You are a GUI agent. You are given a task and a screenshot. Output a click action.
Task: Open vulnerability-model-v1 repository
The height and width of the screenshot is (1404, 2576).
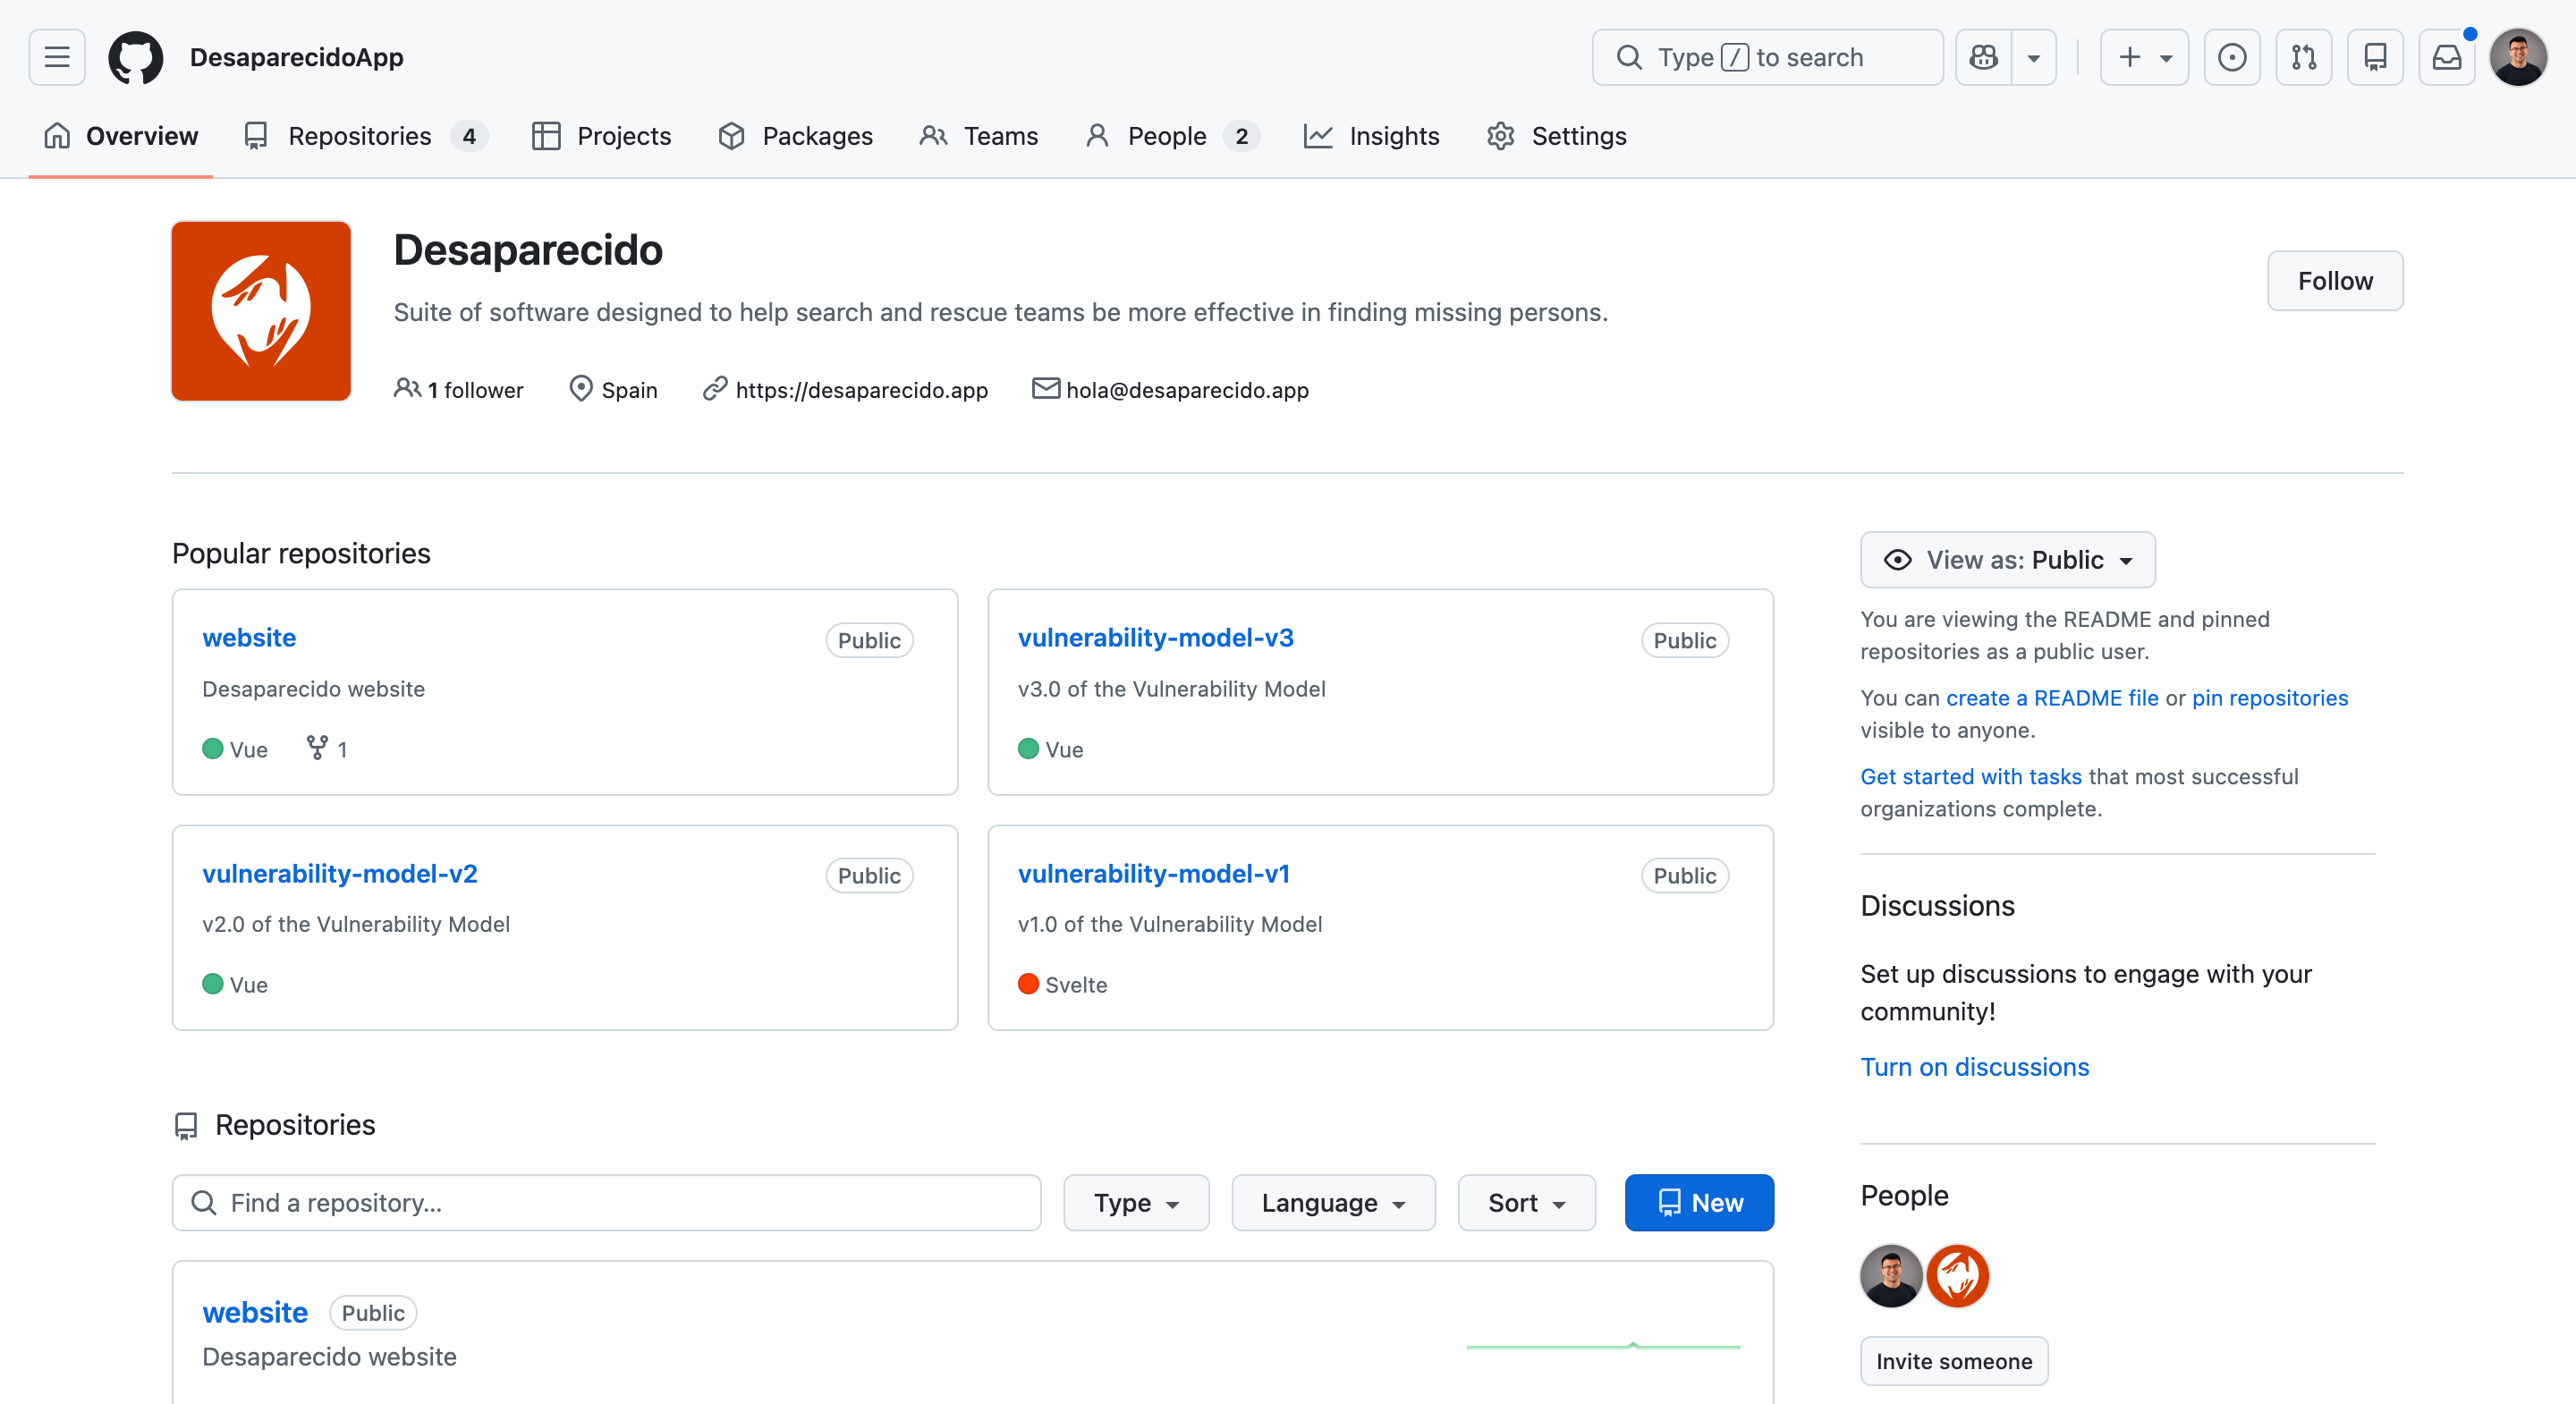(1154, 874)
